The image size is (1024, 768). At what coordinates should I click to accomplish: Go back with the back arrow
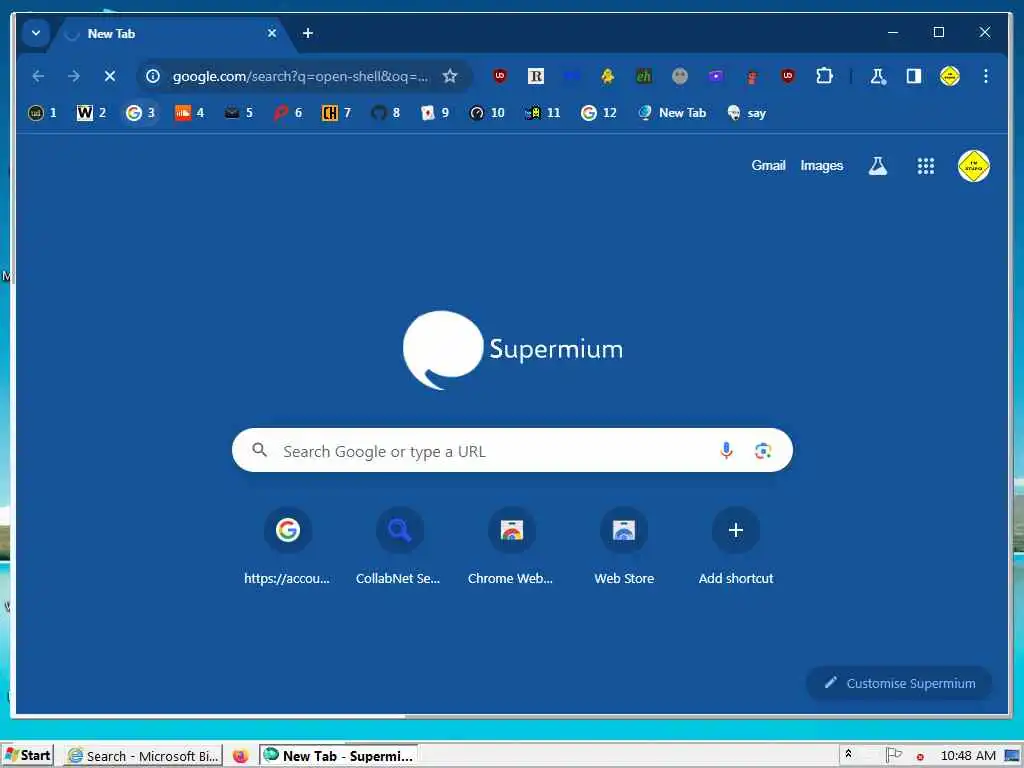tap(38, 76)
